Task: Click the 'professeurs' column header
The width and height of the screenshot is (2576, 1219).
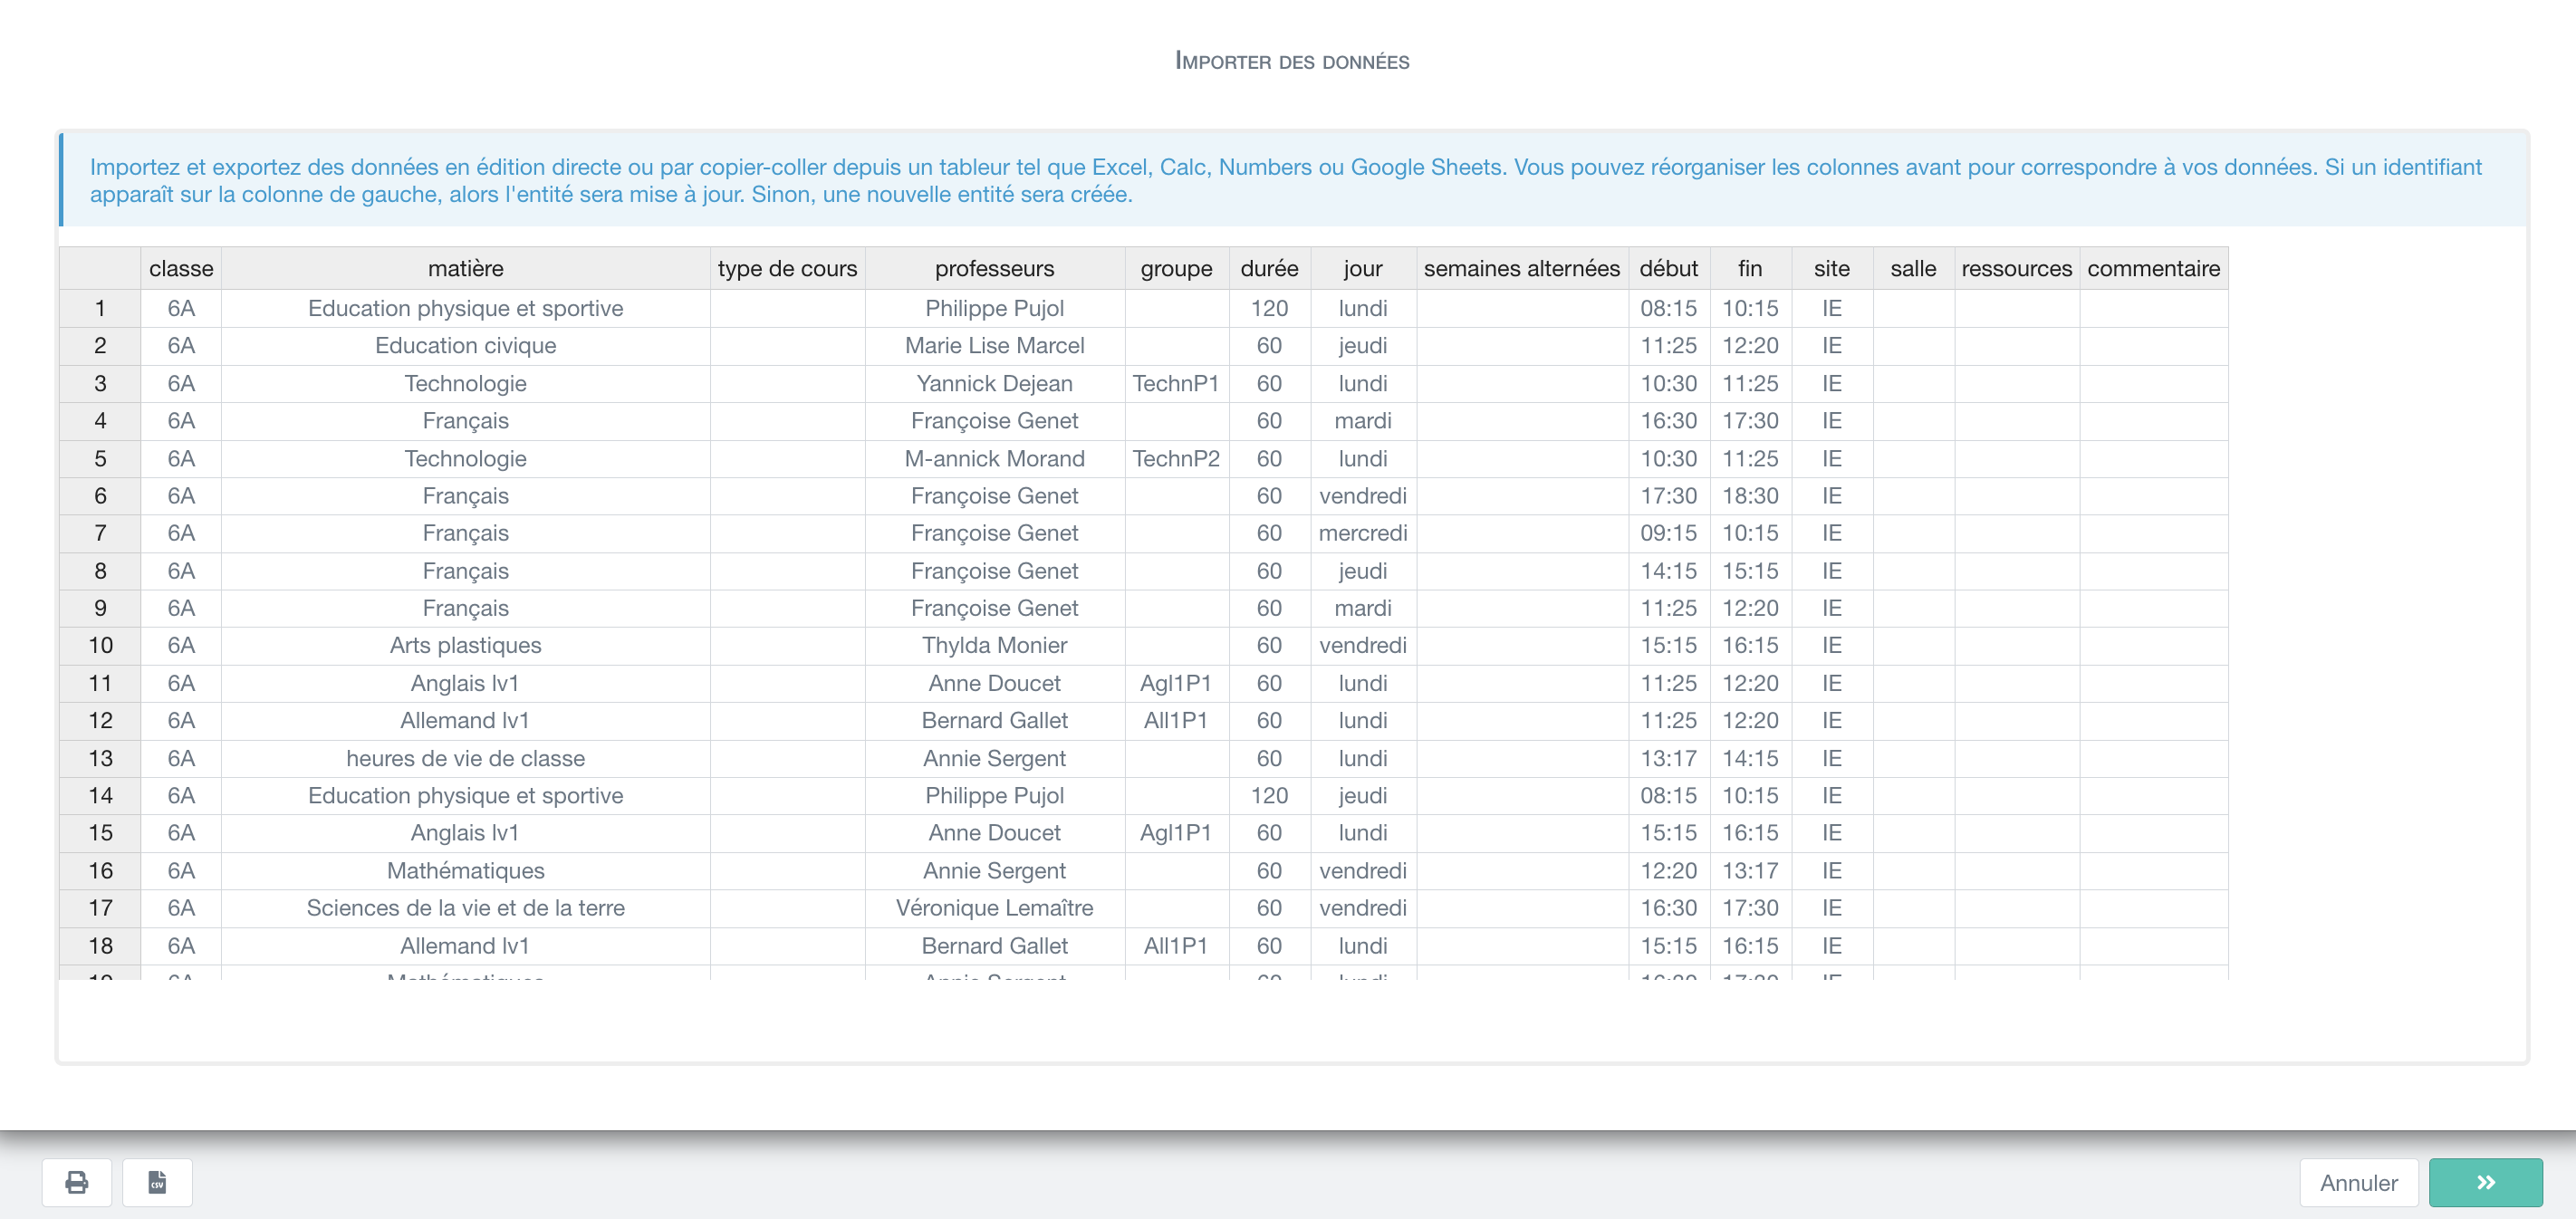Action: 994,268
